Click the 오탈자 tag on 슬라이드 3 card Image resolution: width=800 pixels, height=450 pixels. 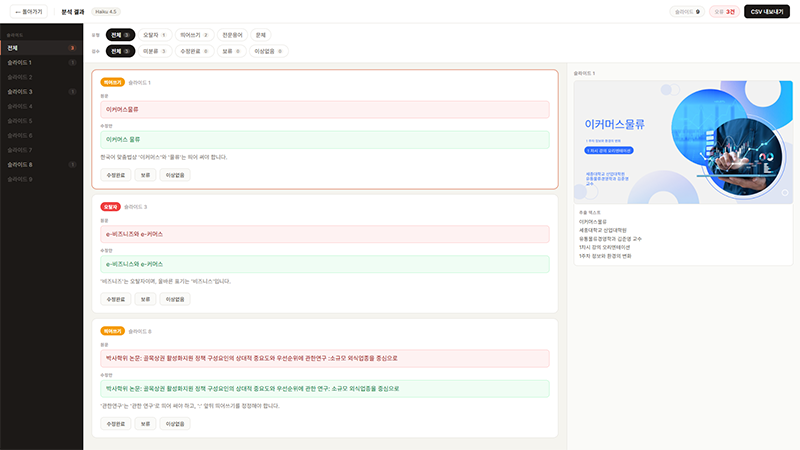(110, 207)
